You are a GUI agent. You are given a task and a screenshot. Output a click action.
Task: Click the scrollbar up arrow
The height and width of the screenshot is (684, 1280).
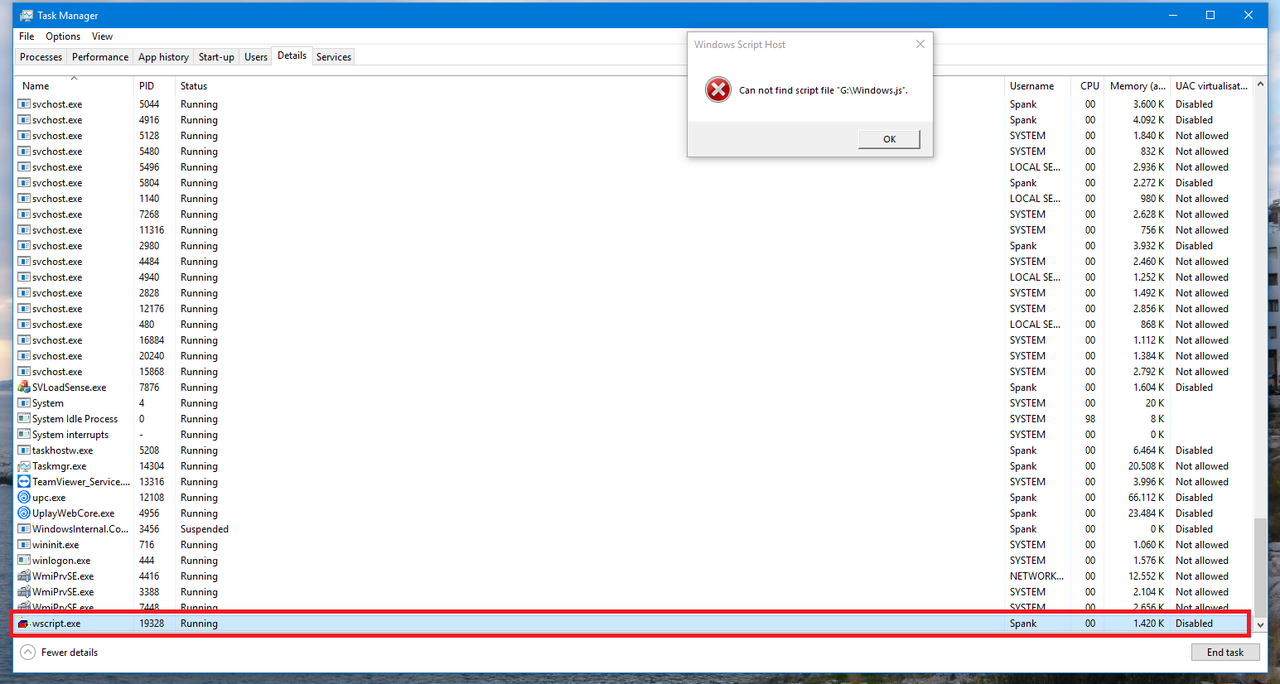(1258, 84)
